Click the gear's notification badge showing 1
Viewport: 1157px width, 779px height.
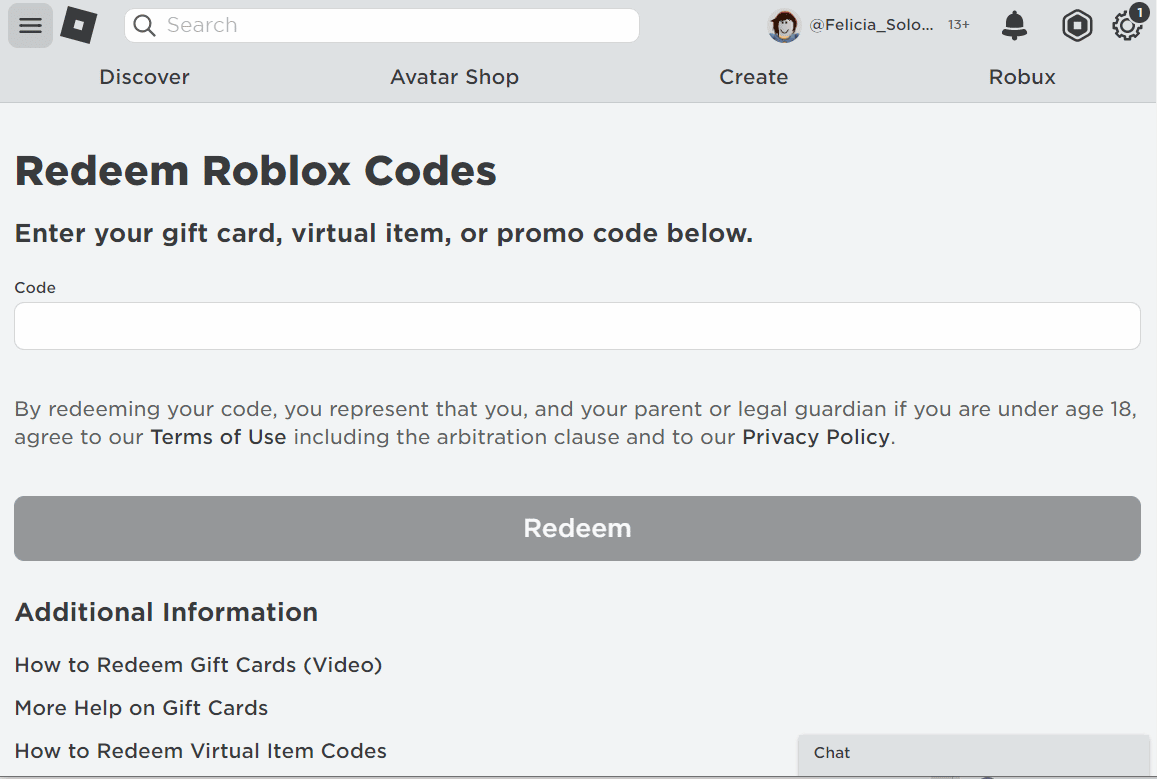(x=1139, y=13)
